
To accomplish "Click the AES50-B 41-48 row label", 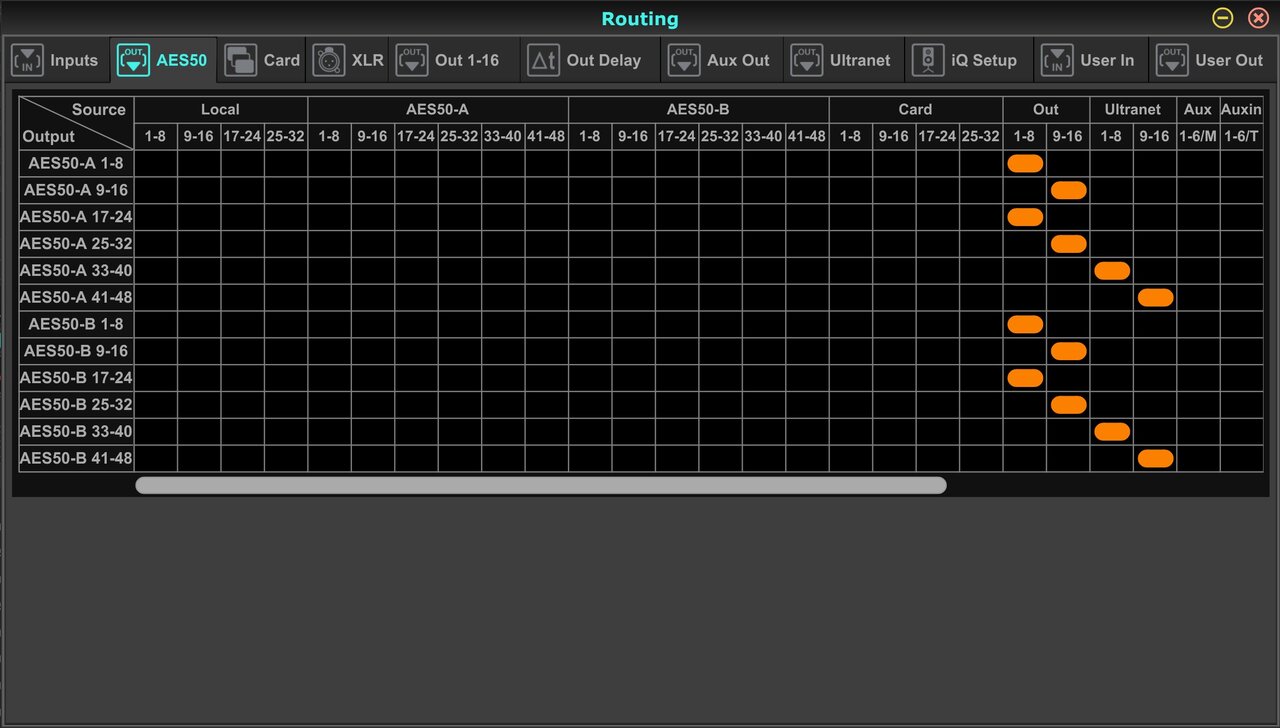I will coord(76,458).
